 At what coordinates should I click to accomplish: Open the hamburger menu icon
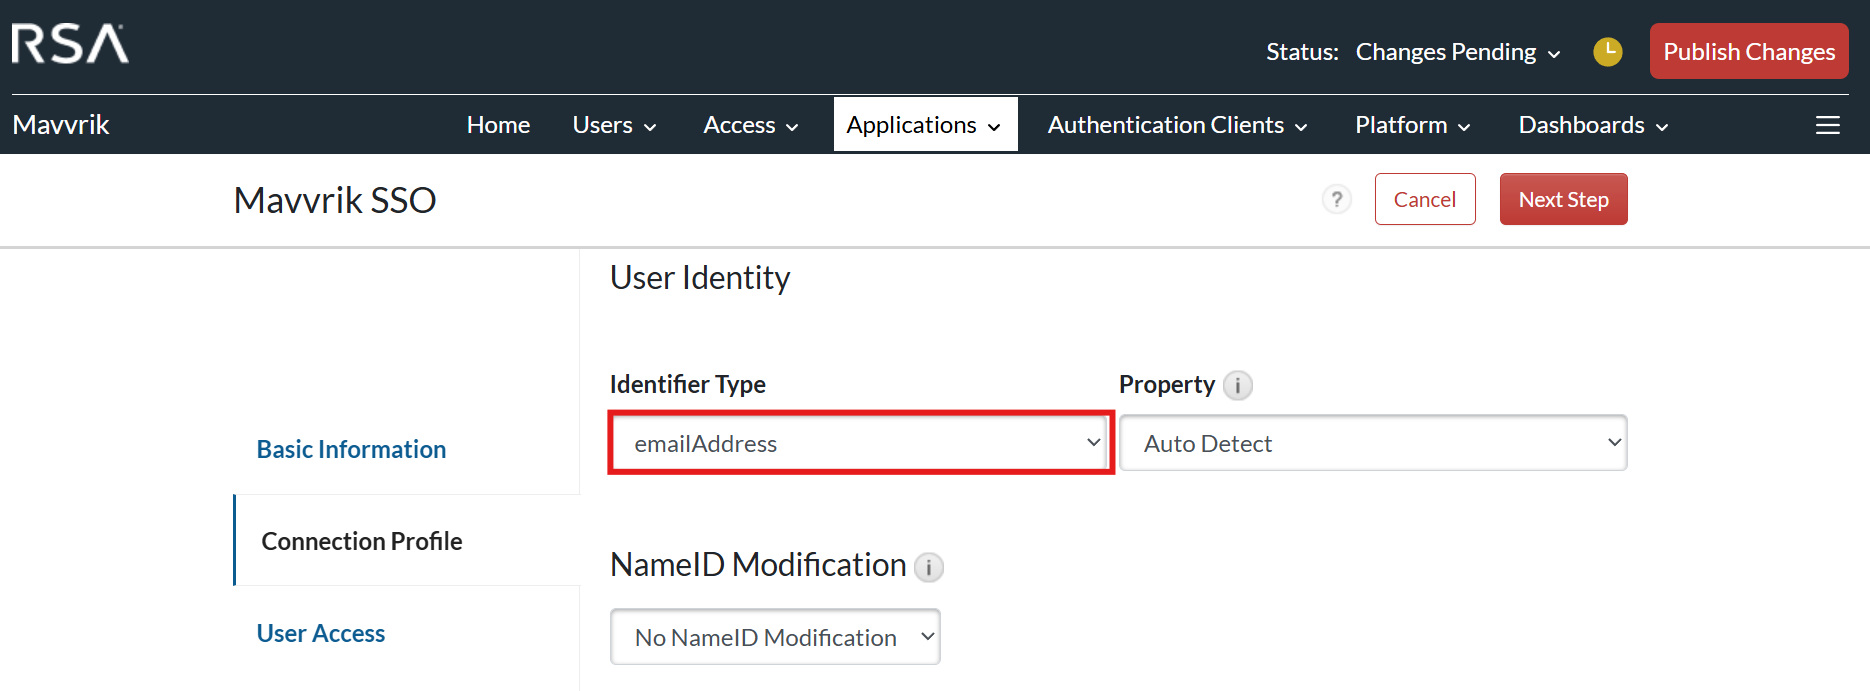[x=1827, y=125]
